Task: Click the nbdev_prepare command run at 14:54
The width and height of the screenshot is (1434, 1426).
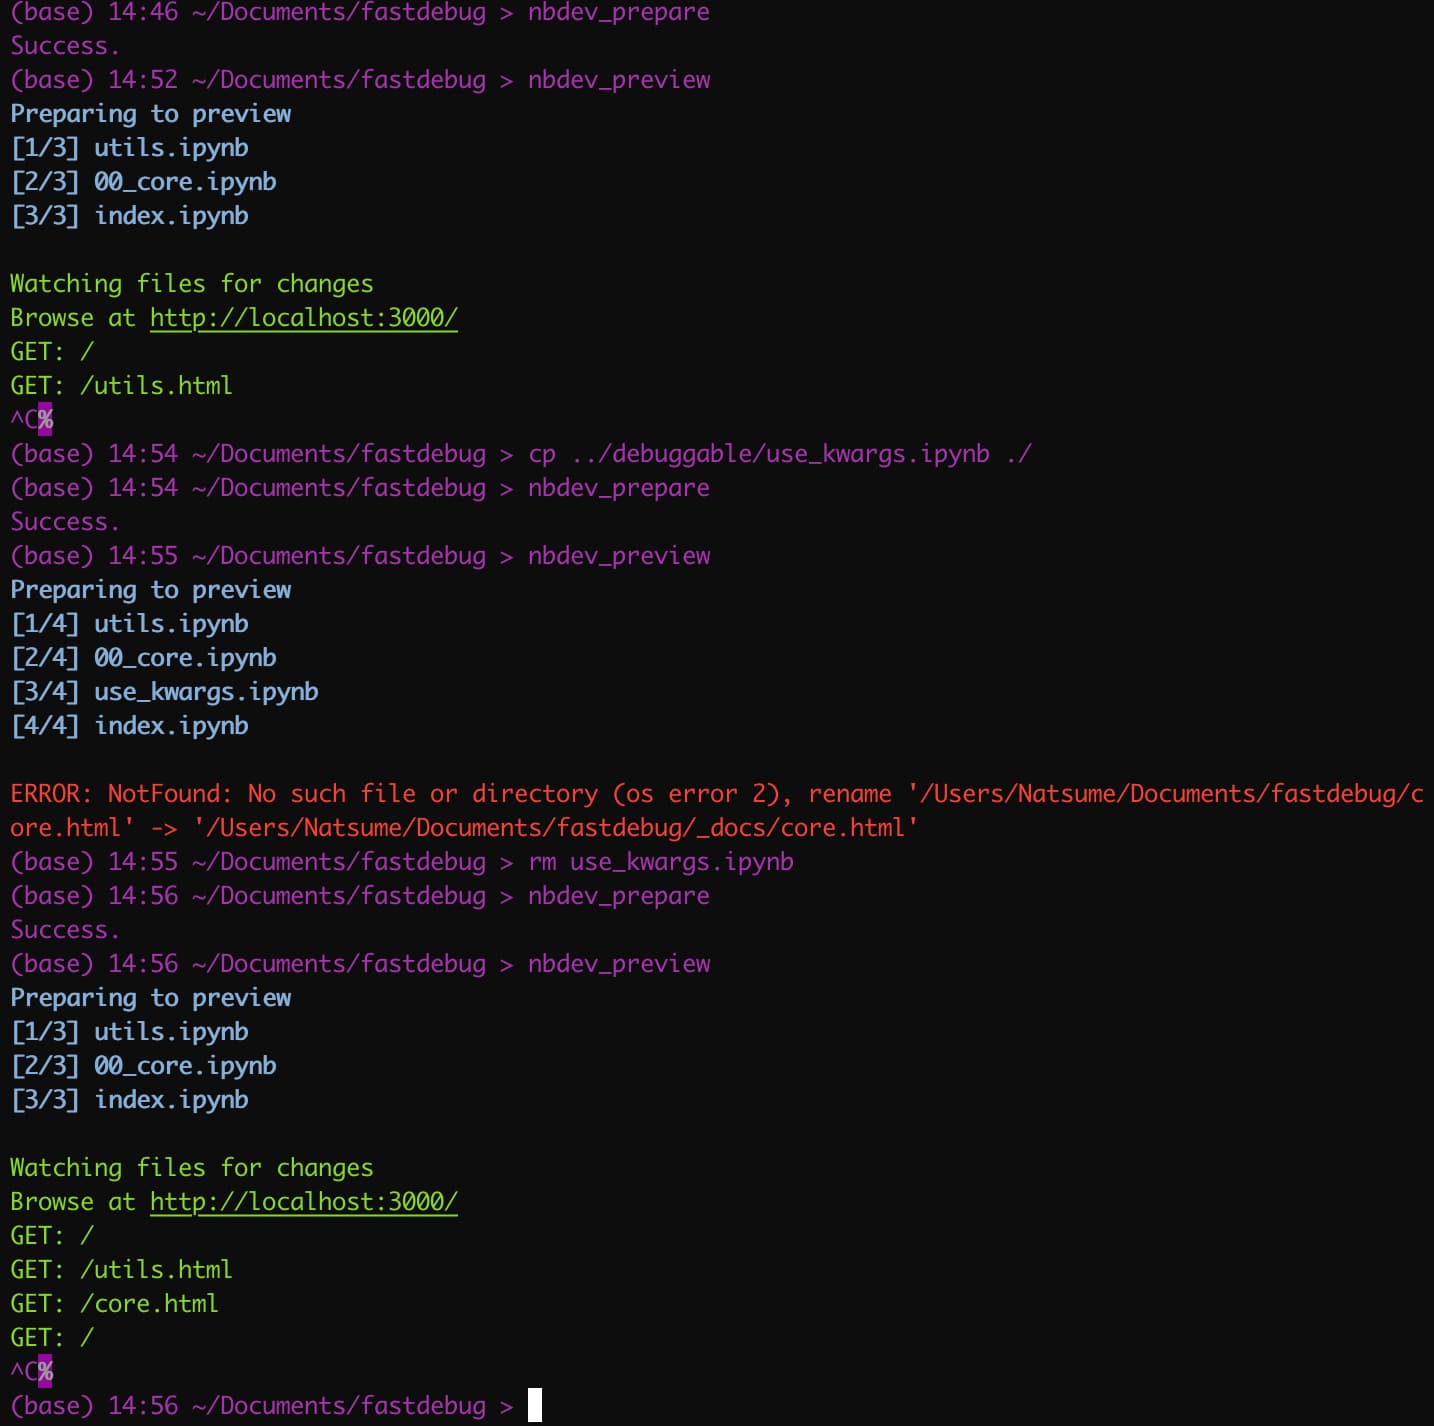Action: click(618, 488)
